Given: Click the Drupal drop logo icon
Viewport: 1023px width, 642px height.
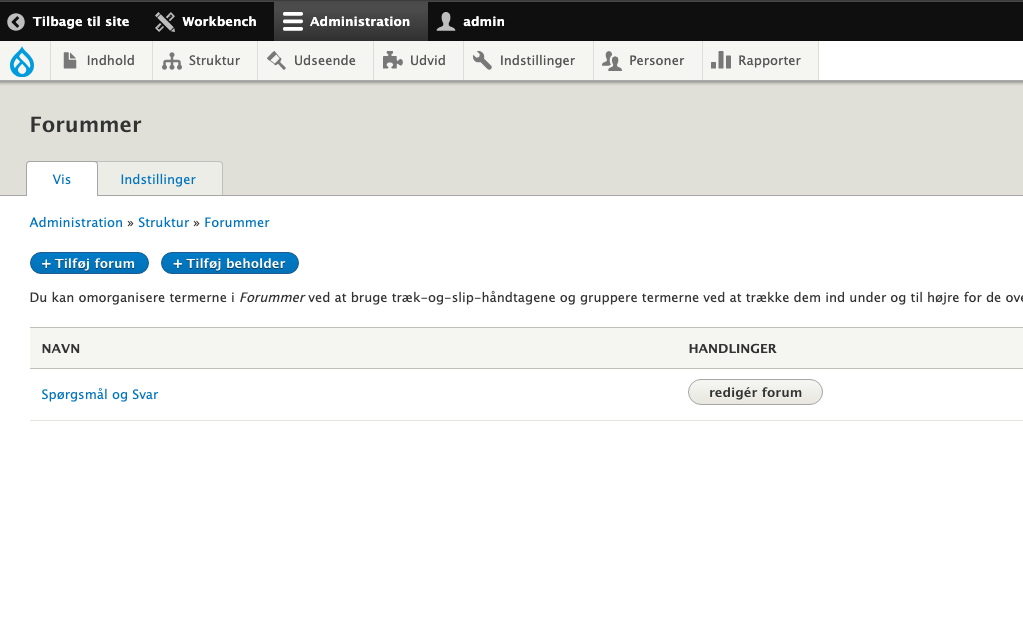Looking at the screenshot, I should point(22,61).
